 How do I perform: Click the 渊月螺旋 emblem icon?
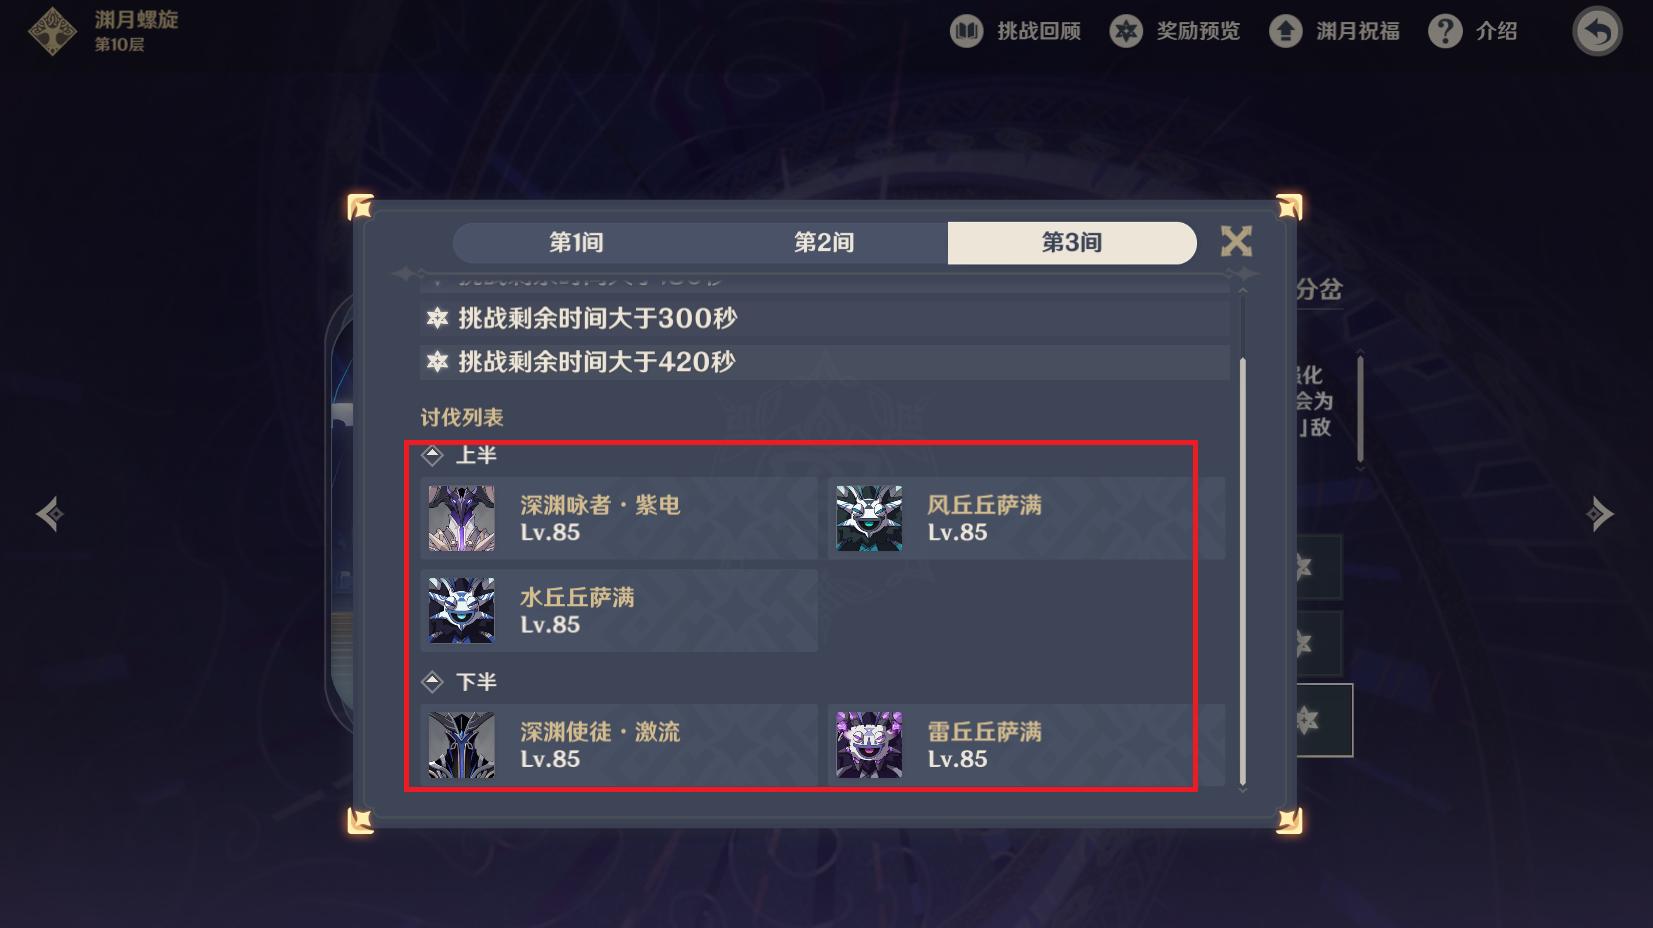[x=51, y=31]
